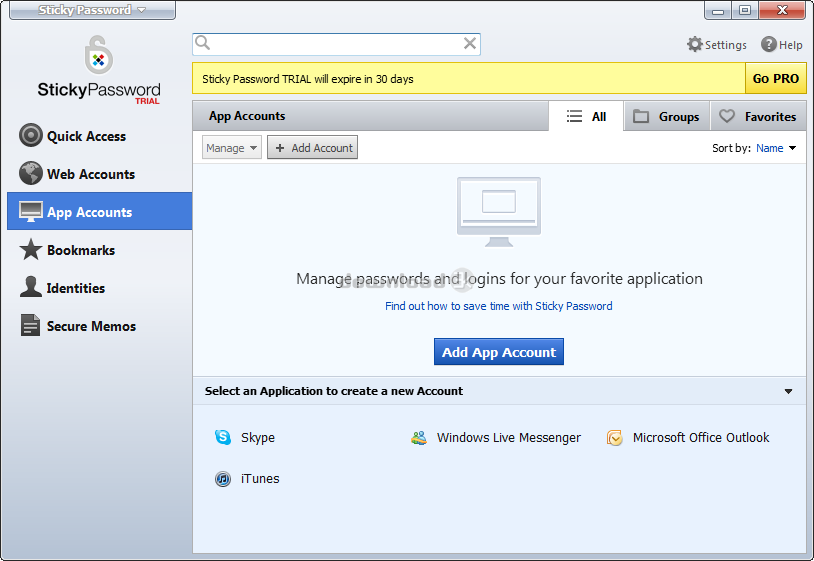Viewport: 814px width, 561px height.
Task: Switch to the Groups tab
Action: pyautogui.click(x=667, y=116)
